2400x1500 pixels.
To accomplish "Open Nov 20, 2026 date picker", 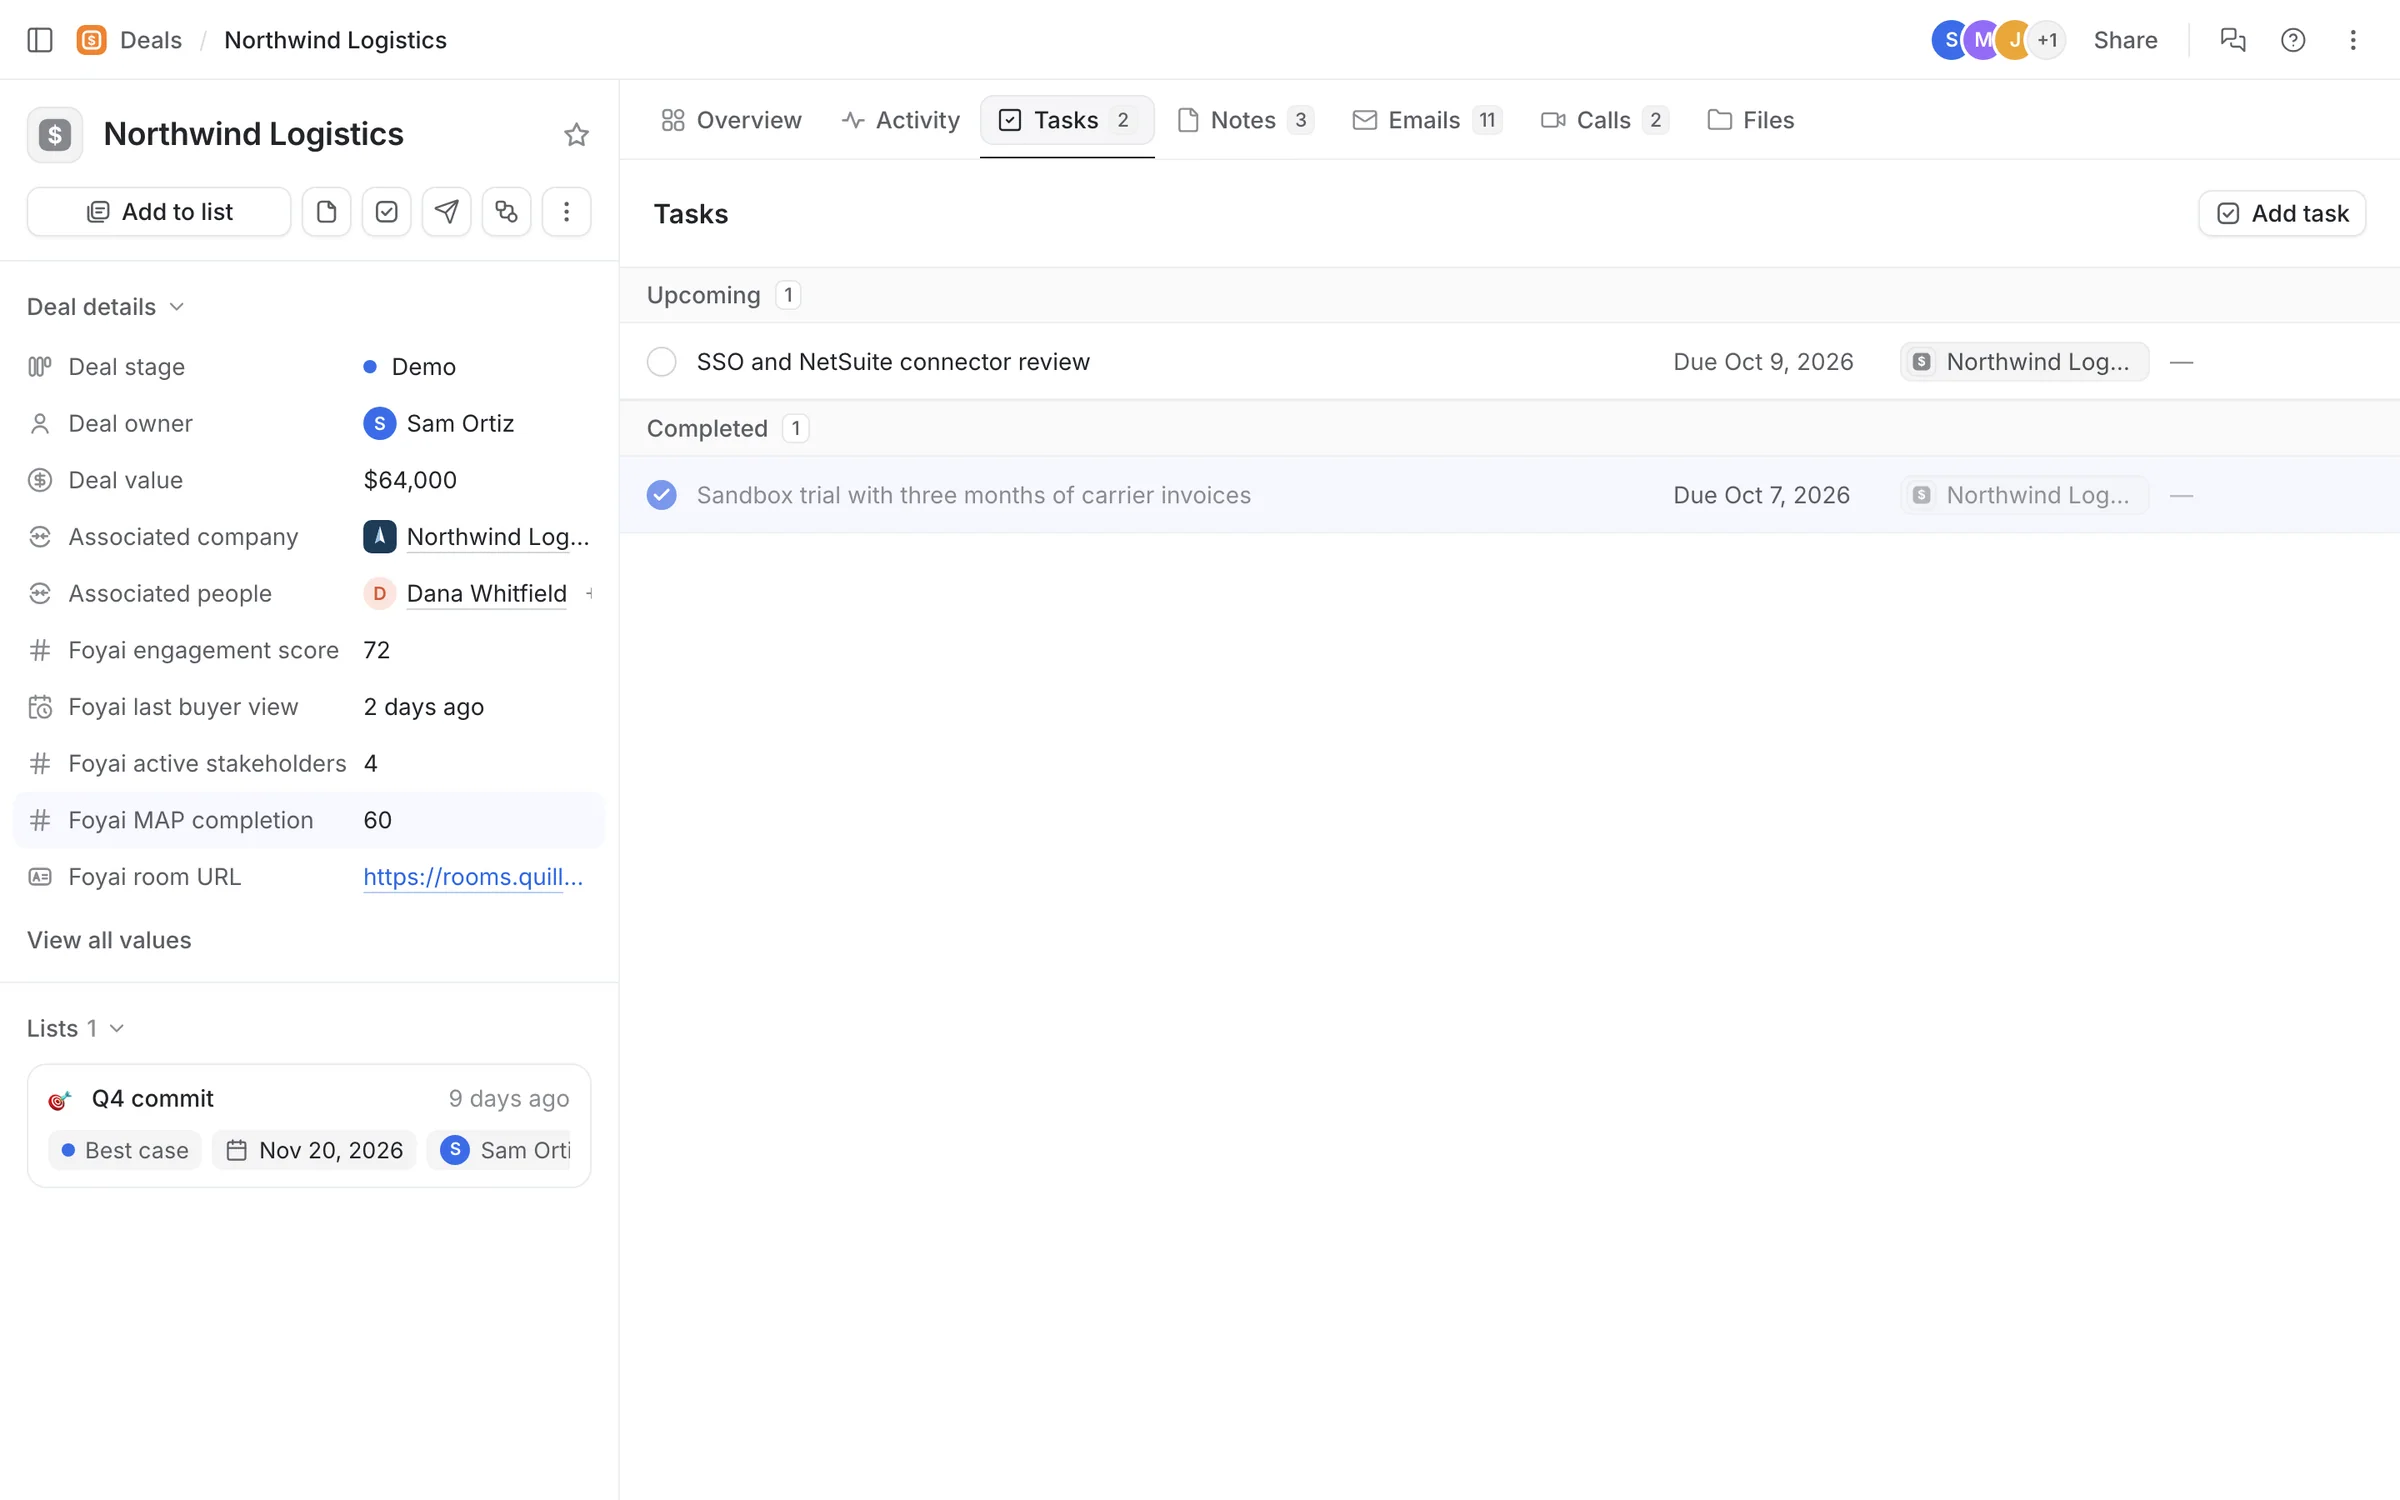I will 315,1150.
